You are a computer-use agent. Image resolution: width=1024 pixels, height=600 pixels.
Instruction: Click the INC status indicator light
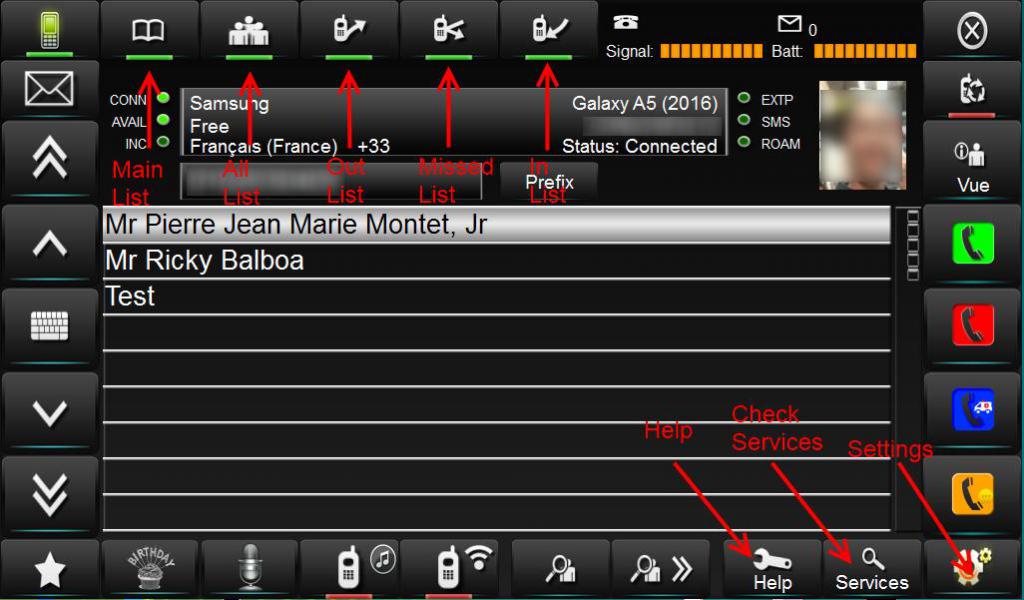pos(163,141)
